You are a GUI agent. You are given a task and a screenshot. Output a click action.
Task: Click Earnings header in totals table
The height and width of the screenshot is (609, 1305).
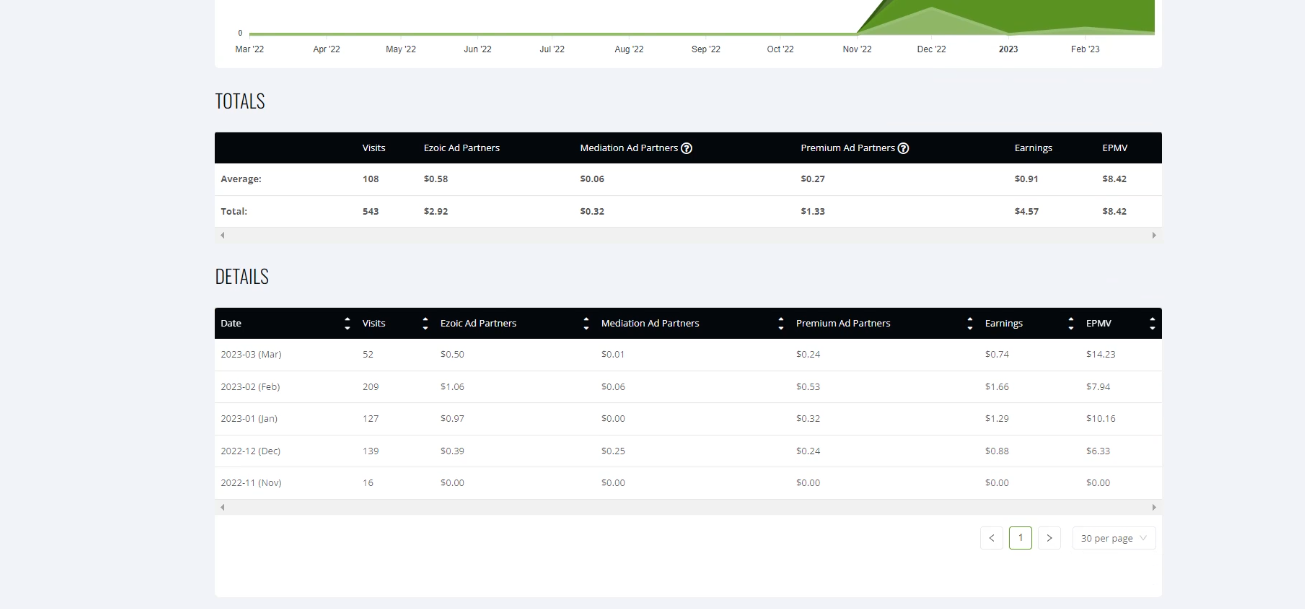click(1033, 148)
